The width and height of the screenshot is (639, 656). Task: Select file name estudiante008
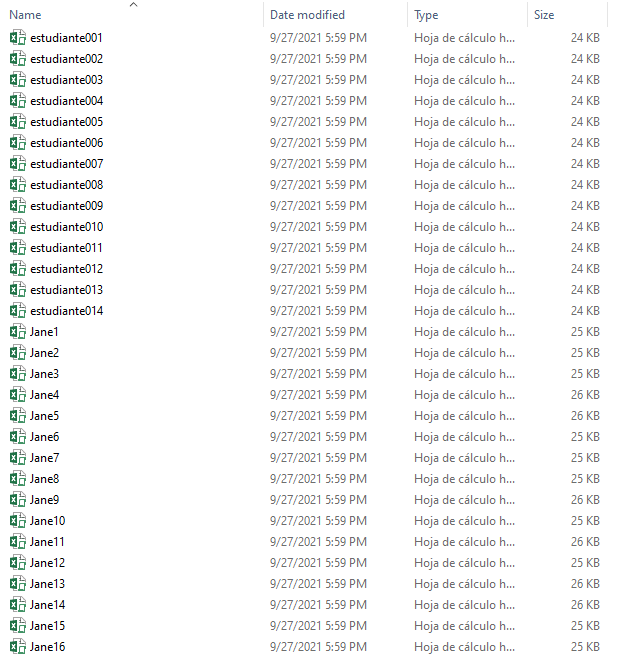67,185
